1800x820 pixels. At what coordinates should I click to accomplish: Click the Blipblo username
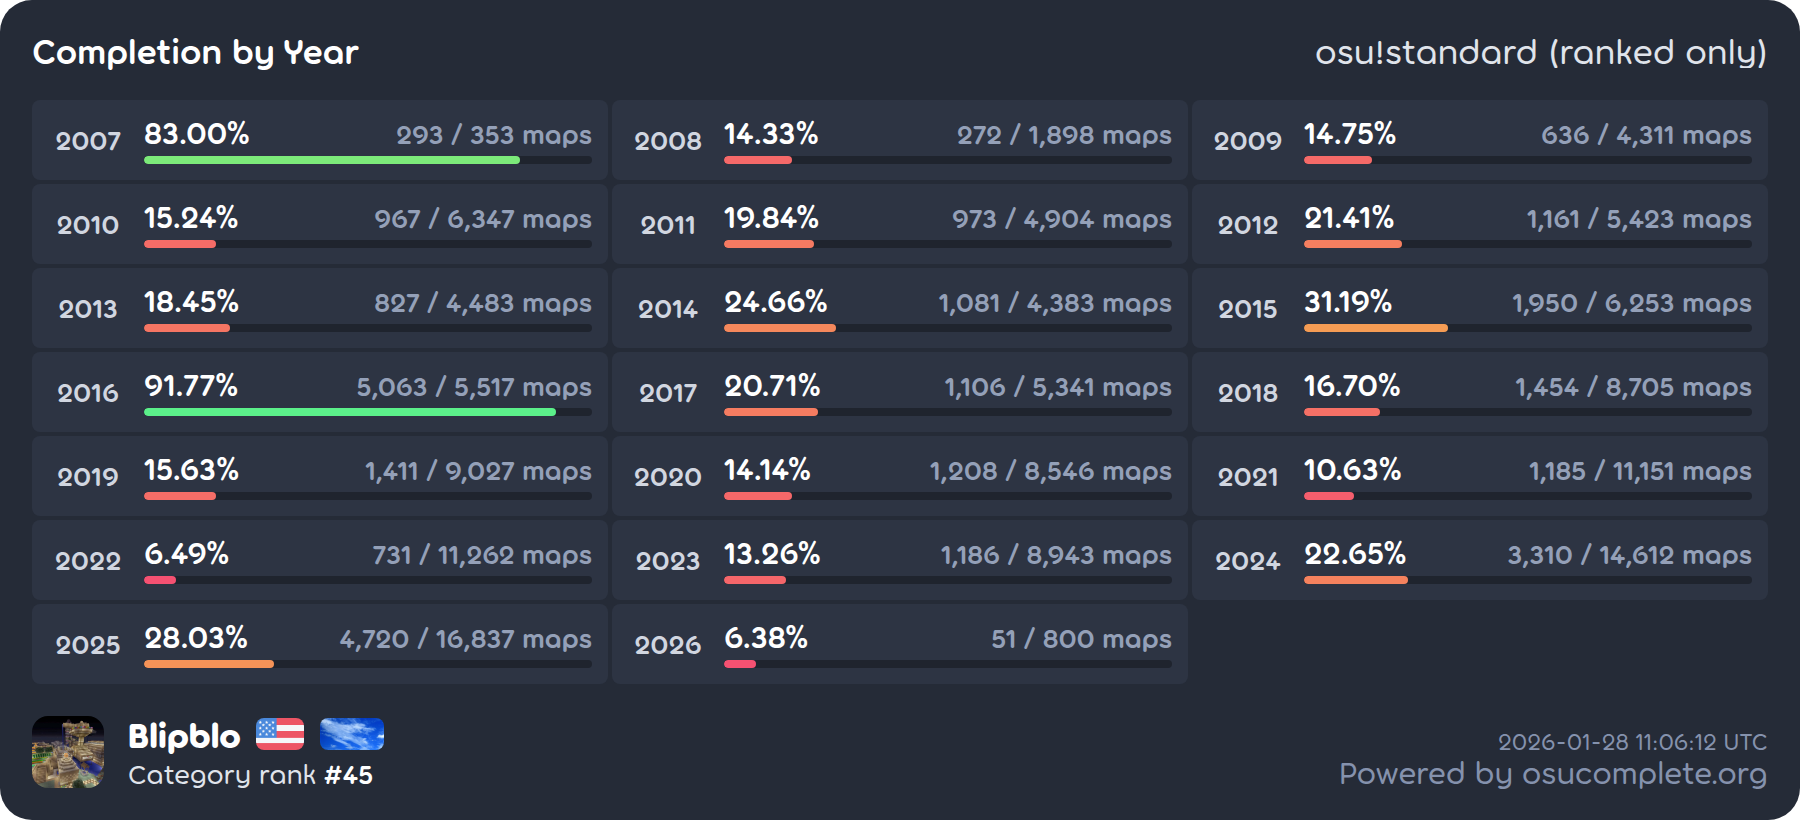[184, 737]
